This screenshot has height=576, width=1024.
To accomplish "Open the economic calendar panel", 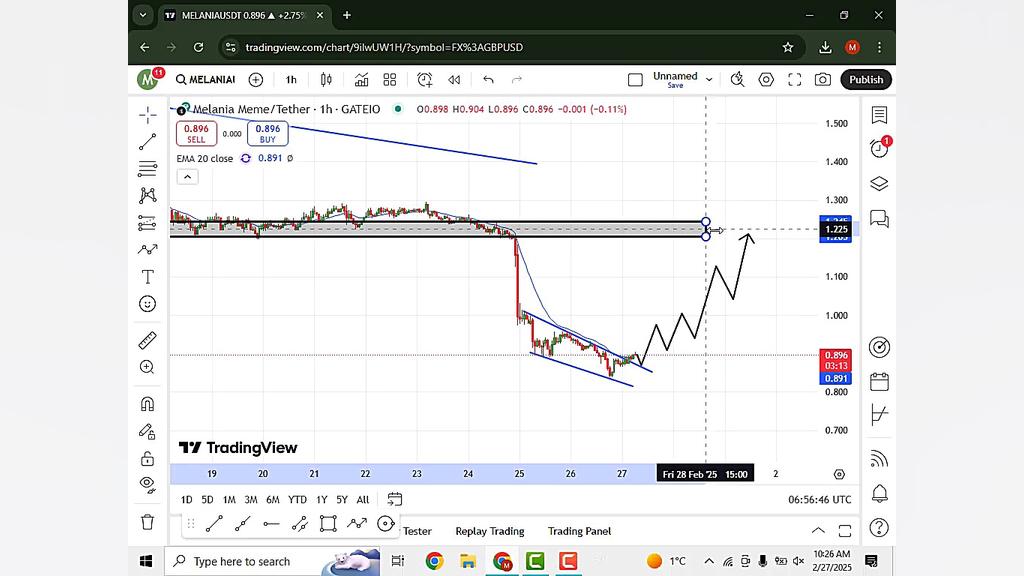I will [x=879, y=381].
